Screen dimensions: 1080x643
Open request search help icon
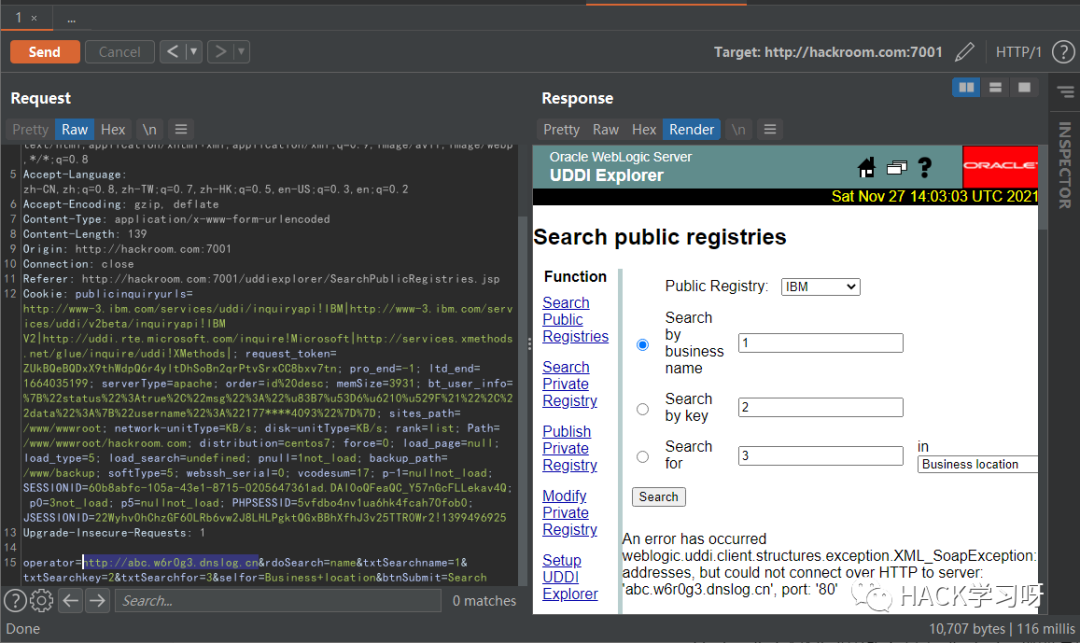(15, 600)
